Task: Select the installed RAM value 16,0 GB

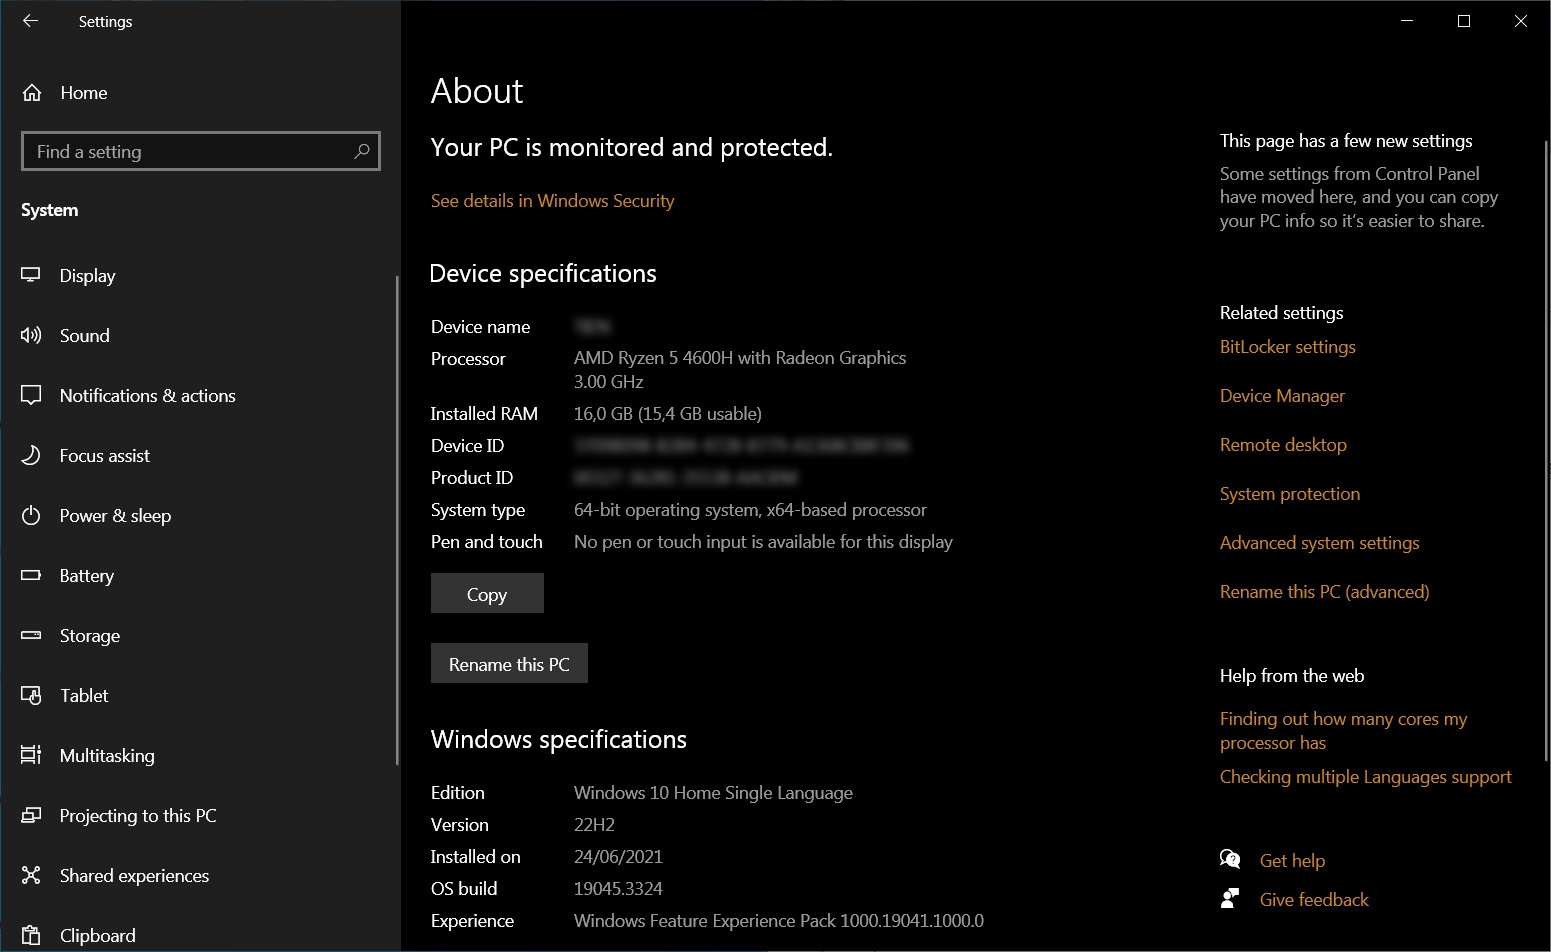Action: click(668, 414)
